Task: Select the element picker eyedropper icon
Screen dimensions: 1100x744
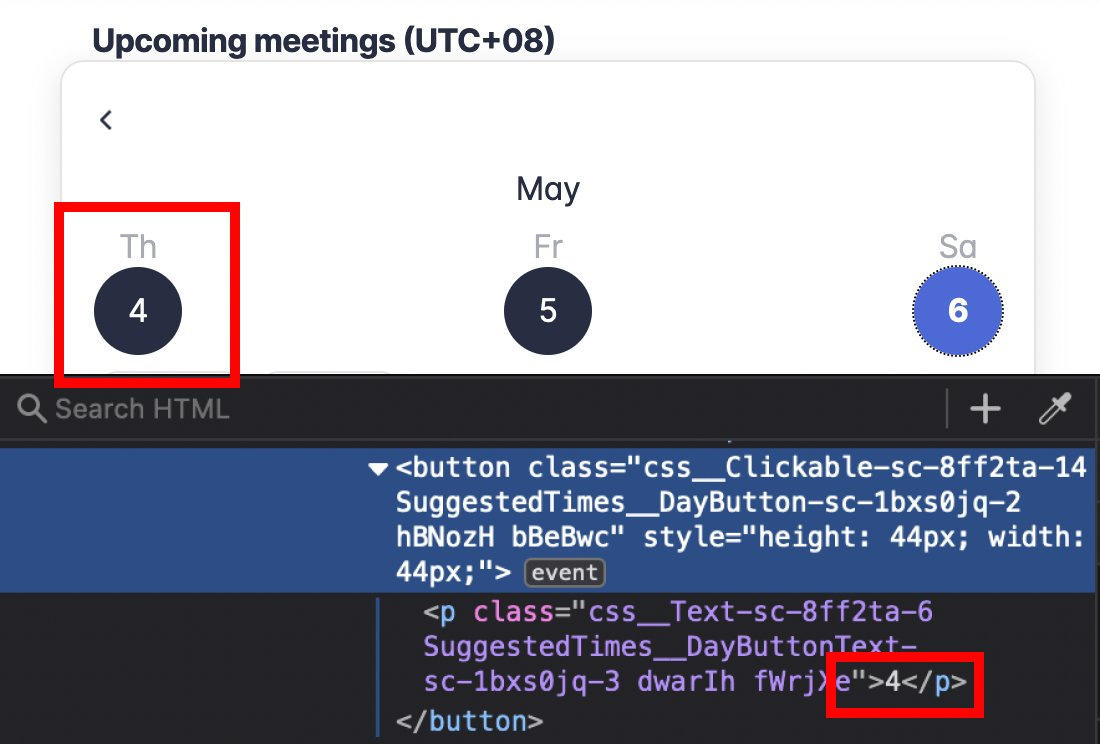Action: pyautogui.click(x=1056, y=408)
